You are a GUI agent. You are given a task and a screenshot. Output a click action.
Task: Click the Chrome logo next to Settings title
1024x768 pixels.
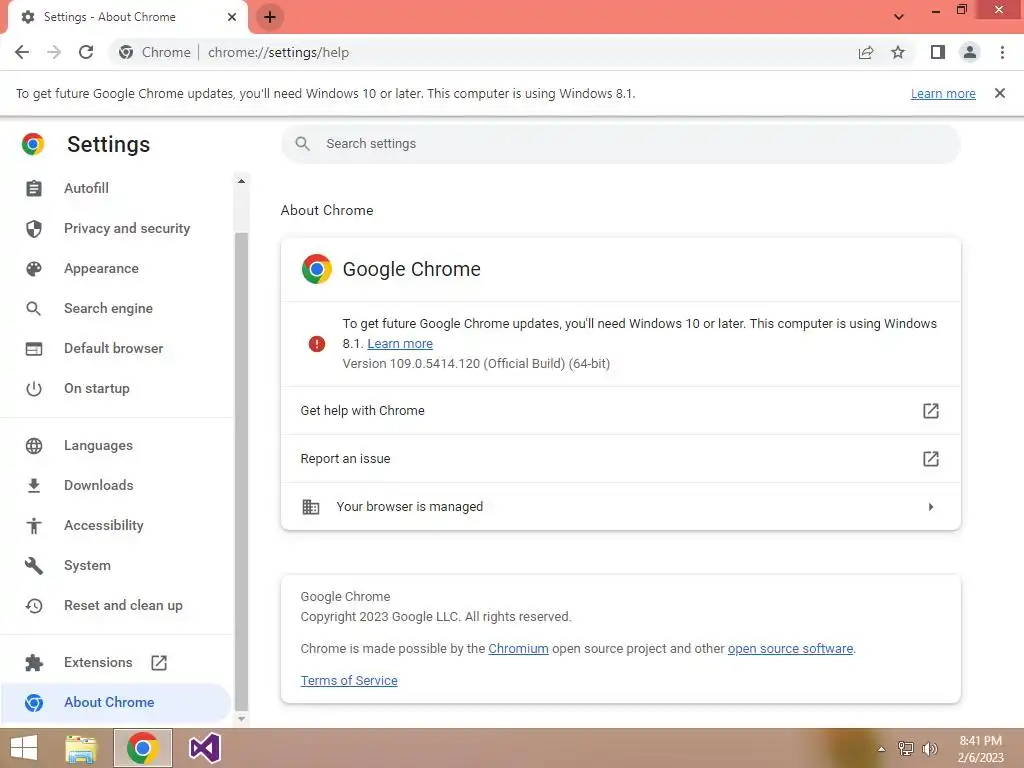[x=33, y=144]
